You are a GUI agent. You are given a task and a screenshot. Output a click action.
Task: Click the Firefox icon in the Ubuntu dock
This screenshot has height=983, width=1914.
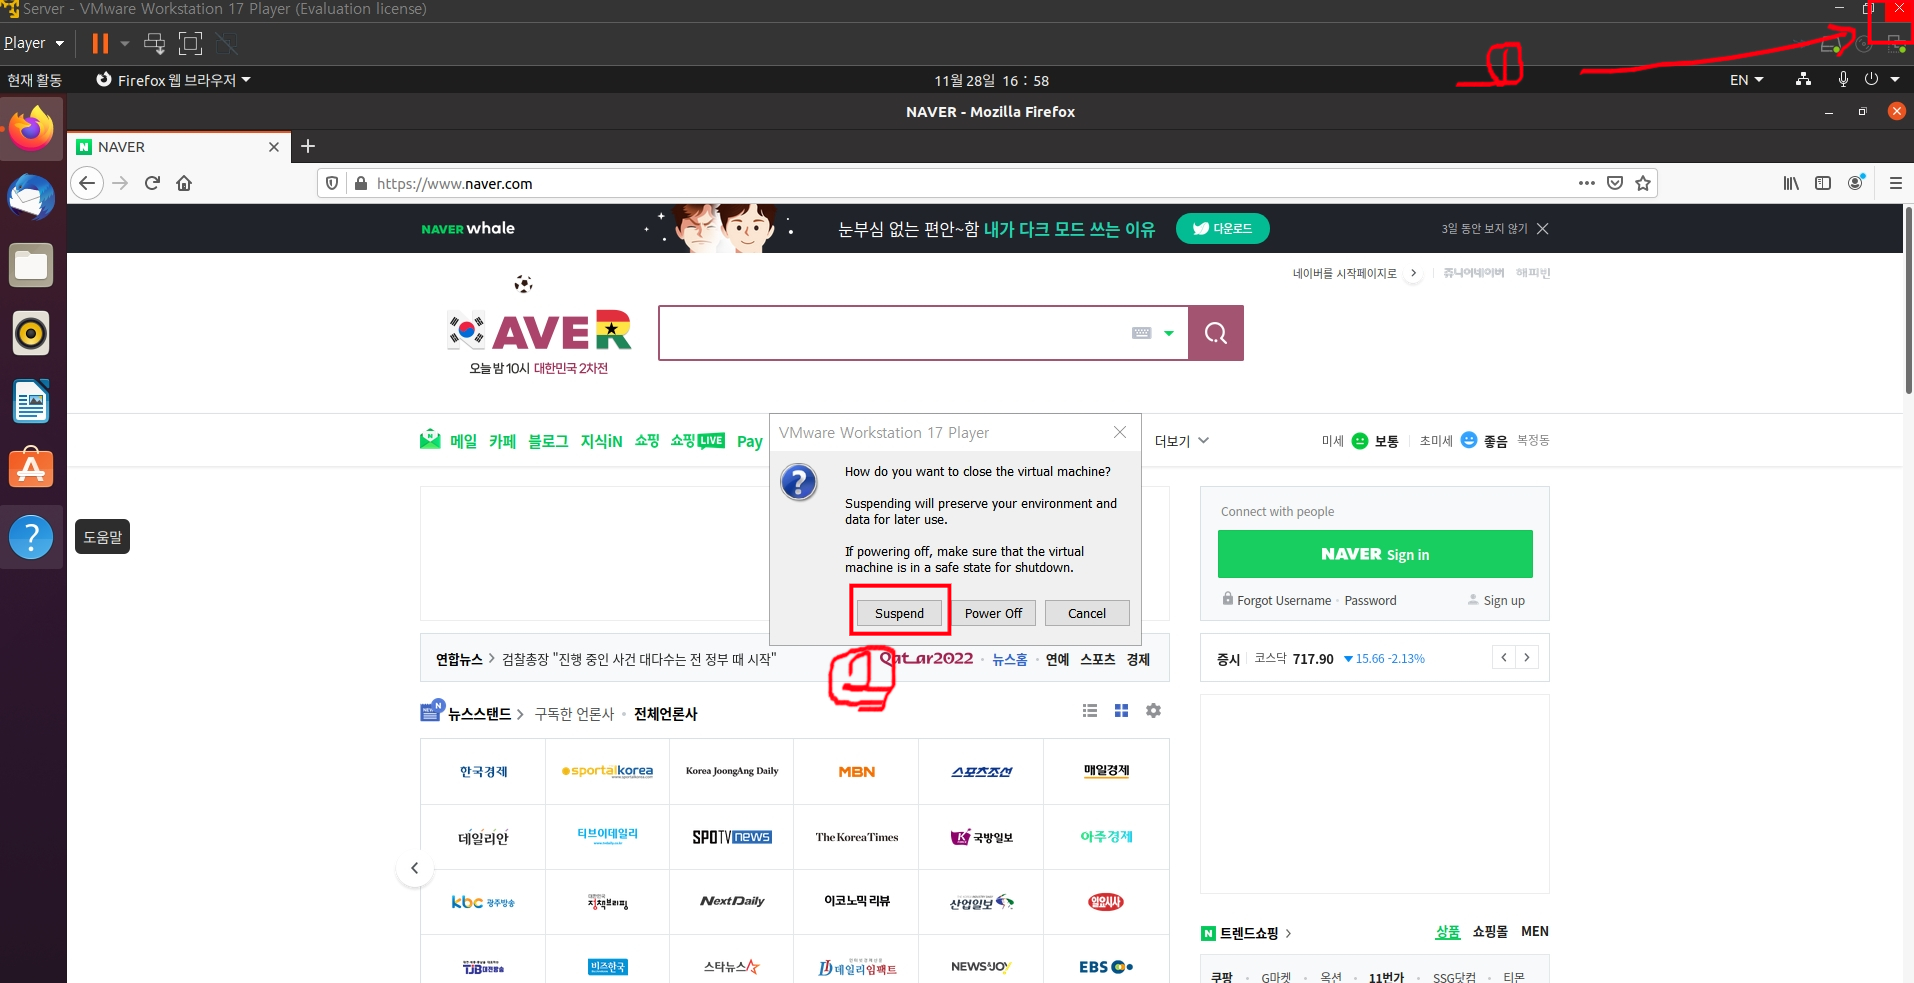pos(31,128)
